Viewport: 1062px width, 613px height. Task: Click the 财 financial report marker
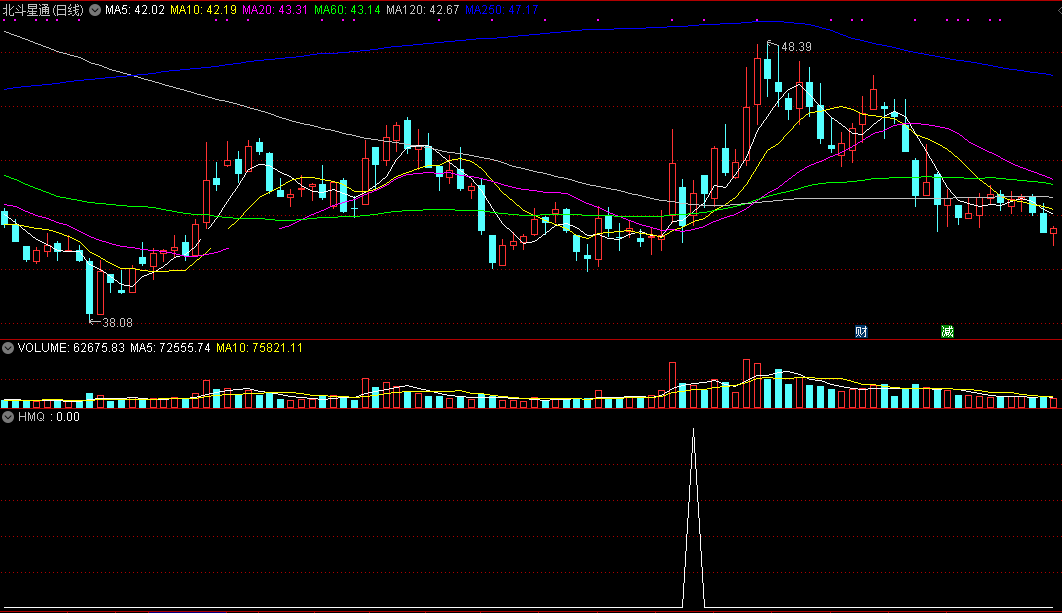[x=862, y=331]
